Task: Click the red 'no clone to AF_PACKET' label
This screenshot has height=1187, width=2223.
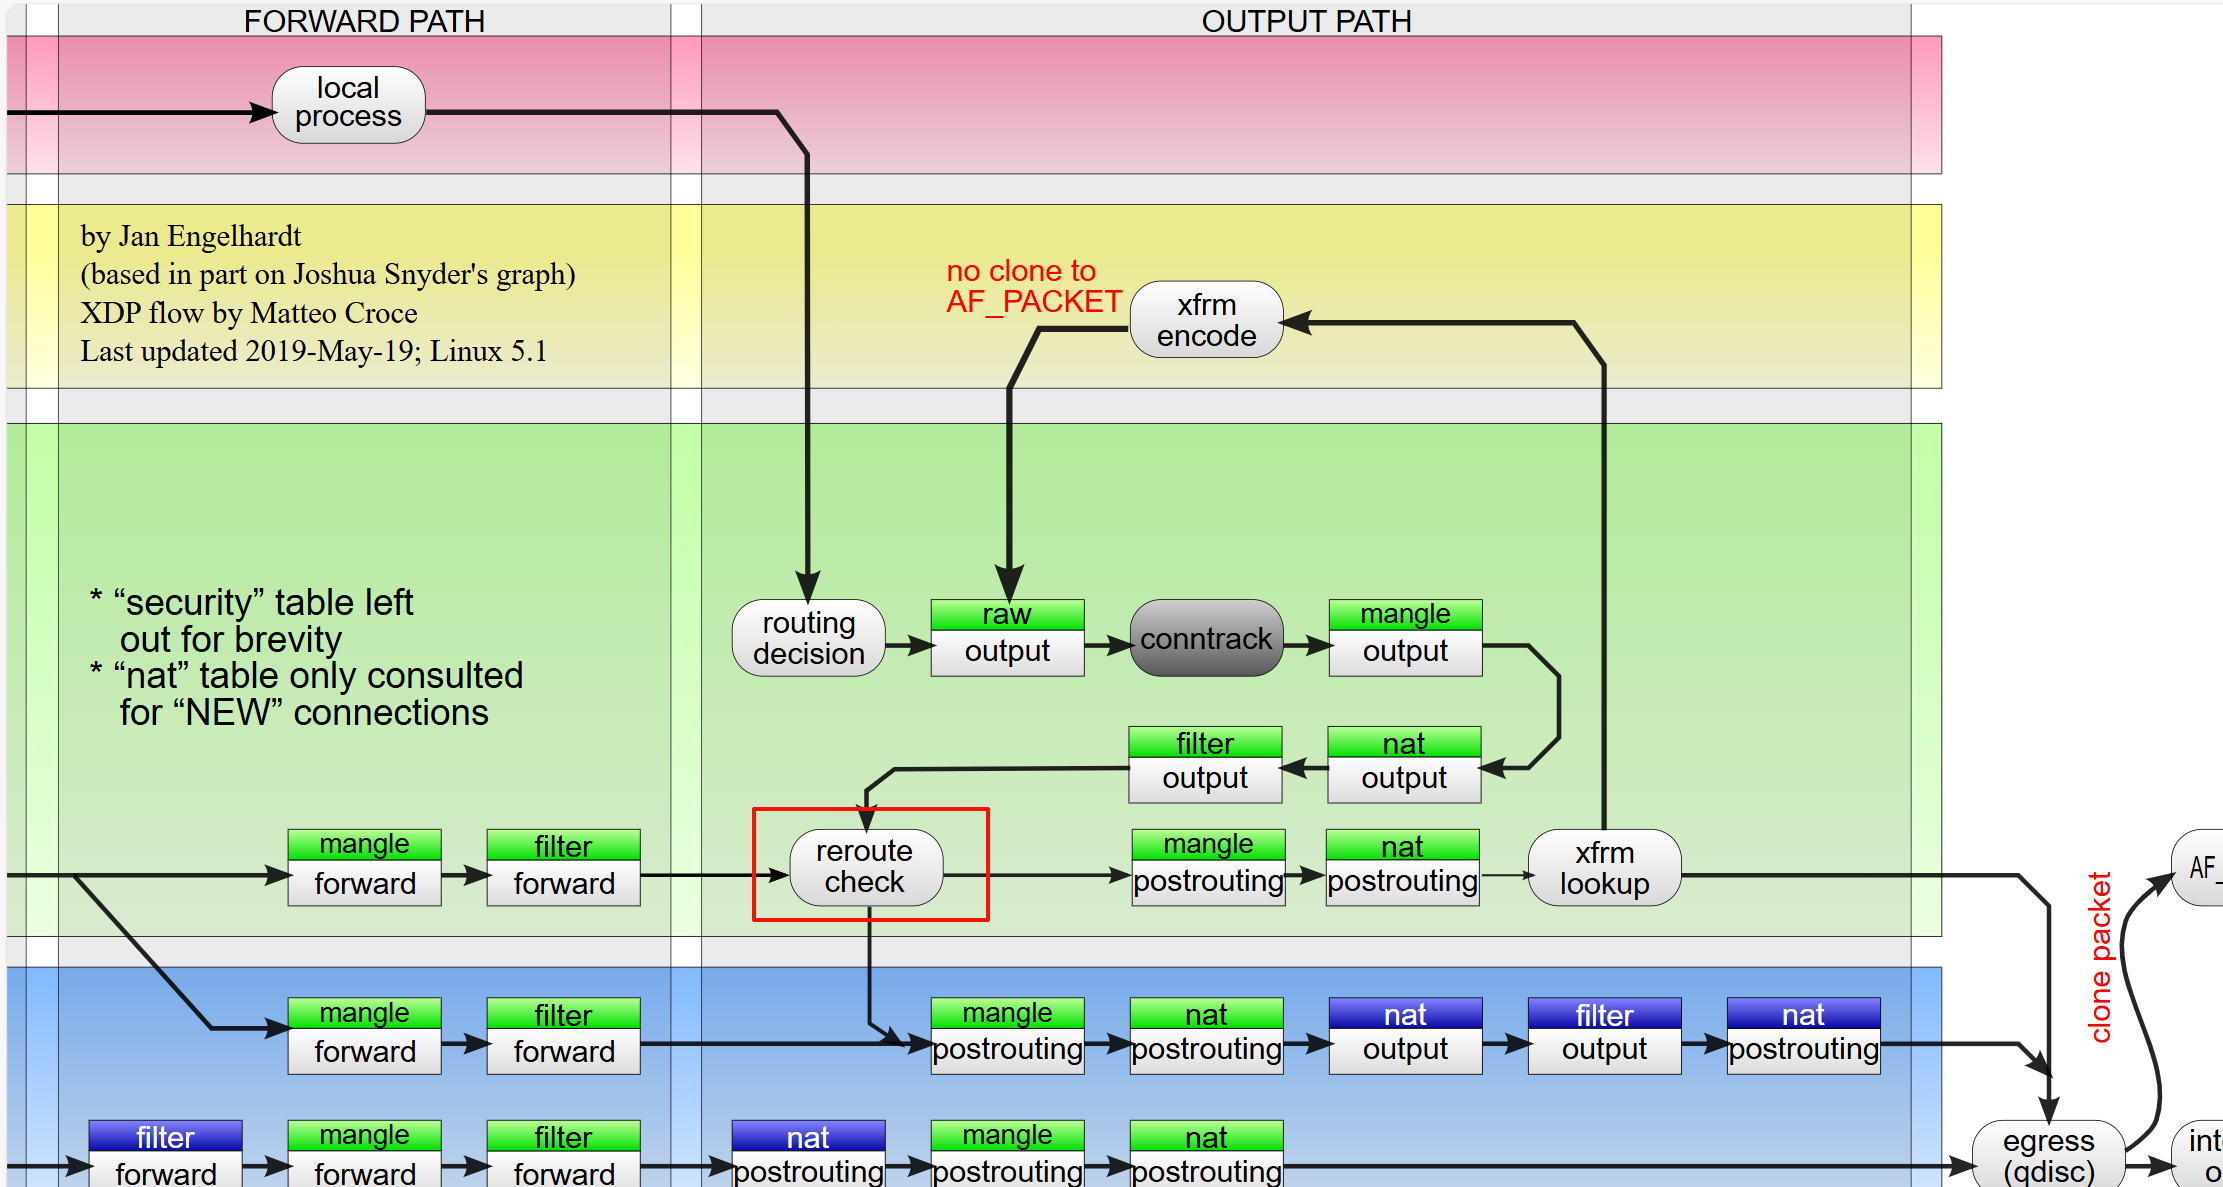Action: pos(1033,286)
